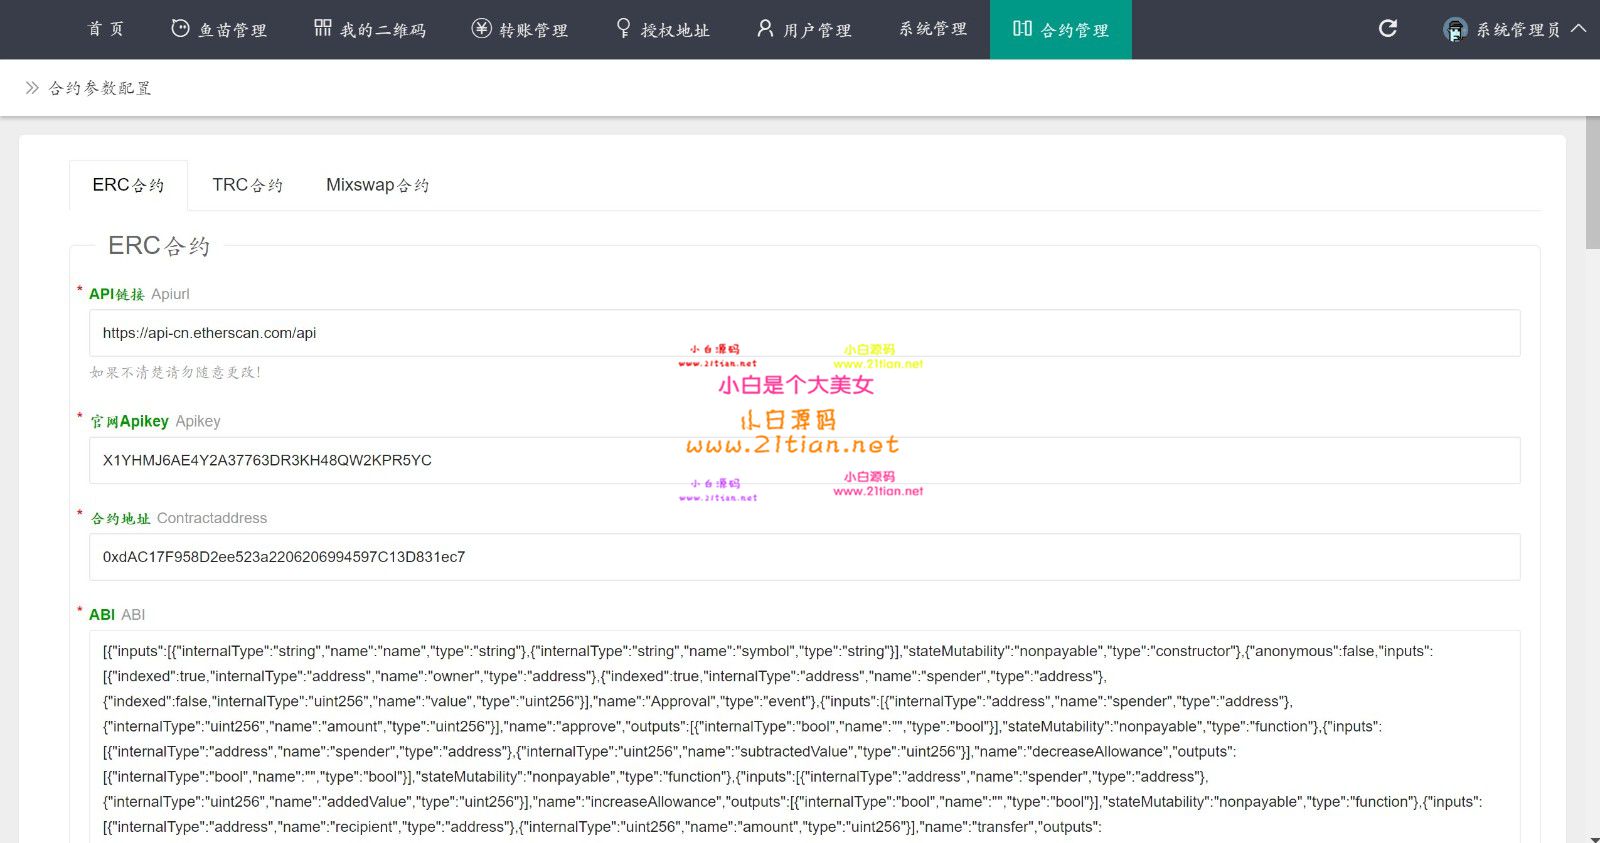Click the 用户管理 person icon
The image size is (1600, 843).
point(765,29)
